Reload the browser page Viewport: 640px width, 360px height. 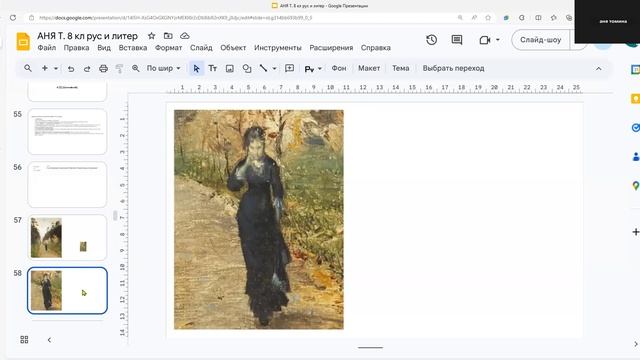(x=13, y=18)
